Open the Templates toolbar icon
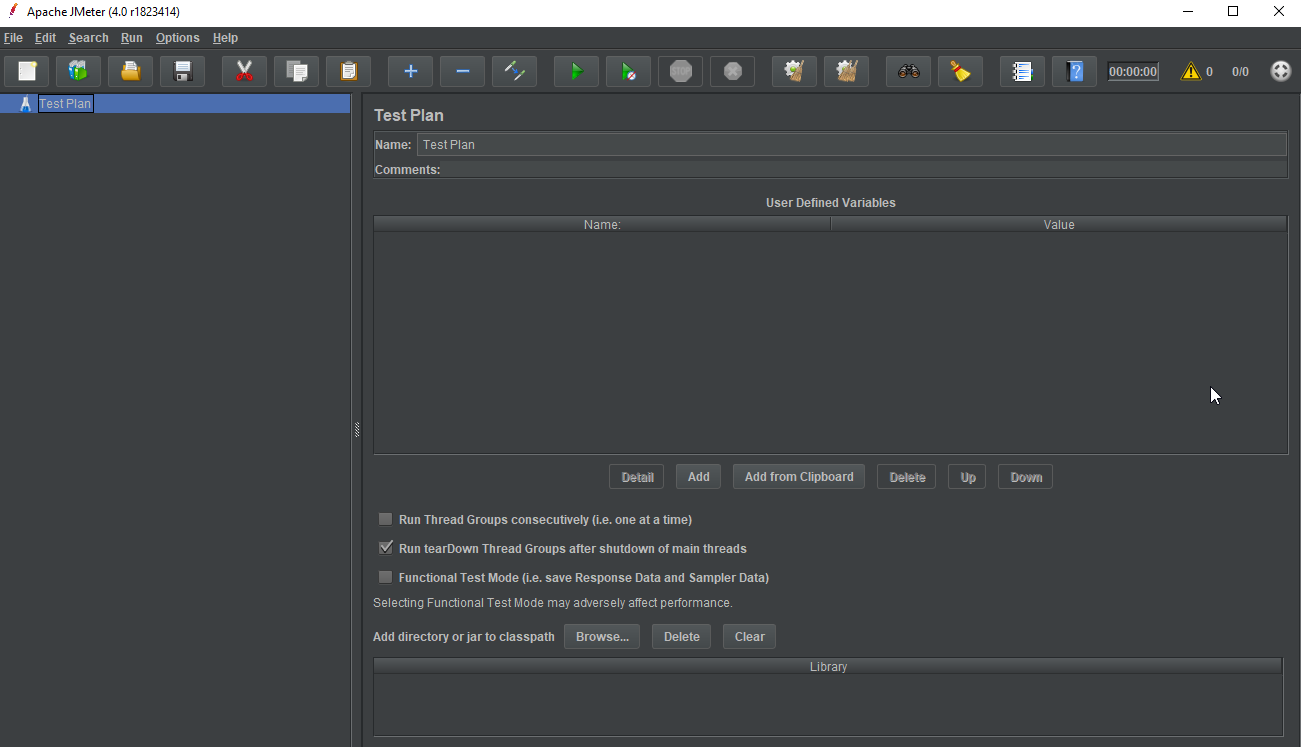The height and width of the screenshot is (747, 1301). [79, 72]
